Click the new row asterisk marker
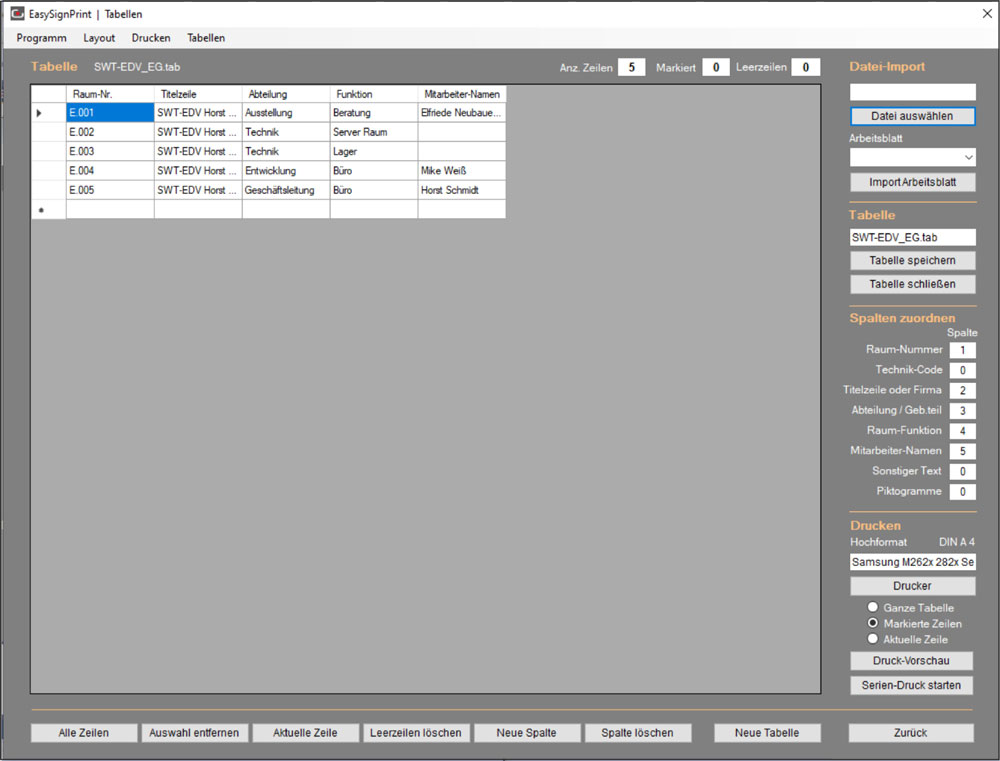Image resolution: width=1000 pixels, height=761 pixels. pyautogui.click(x=40, y=210)
